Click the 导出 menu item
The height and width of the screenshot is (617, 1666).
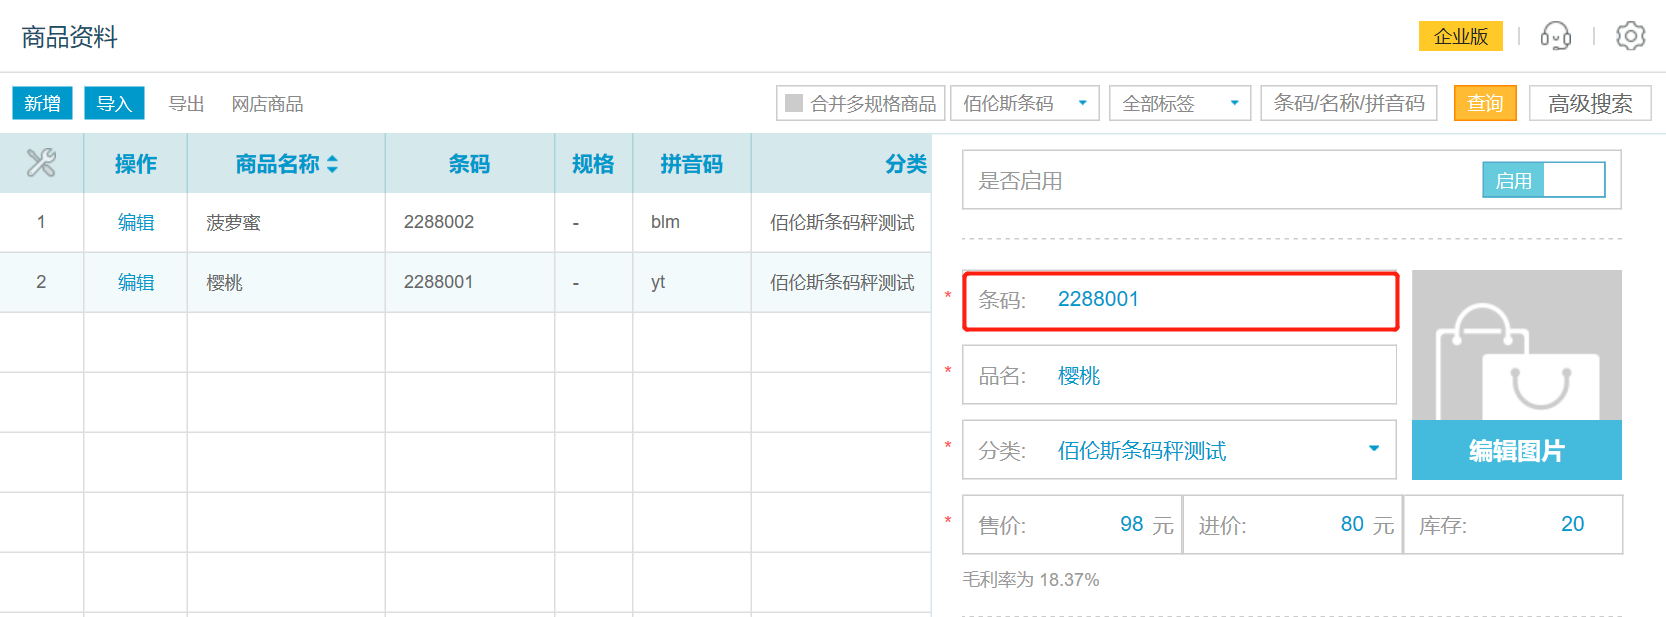coord(186,104)
